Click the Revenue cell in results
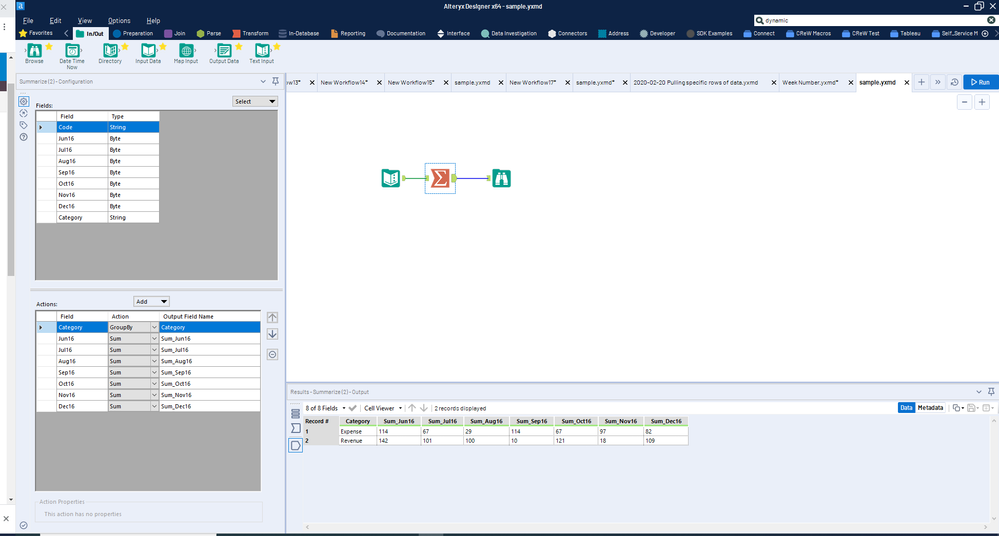999x536 pixels. point(357,440)
